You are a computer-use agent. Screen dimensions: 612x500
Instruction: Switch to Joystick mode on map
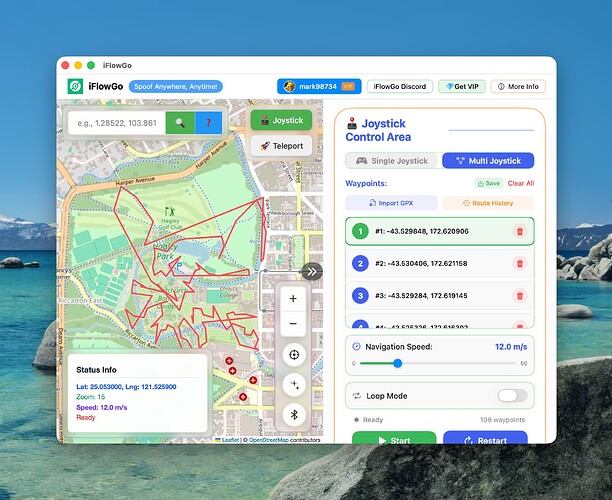[281, 120]
